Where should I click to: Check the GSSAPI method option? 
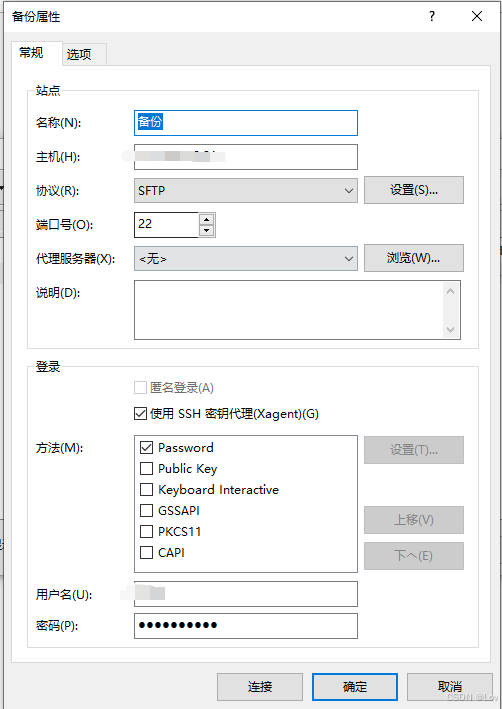pos(146,510)
